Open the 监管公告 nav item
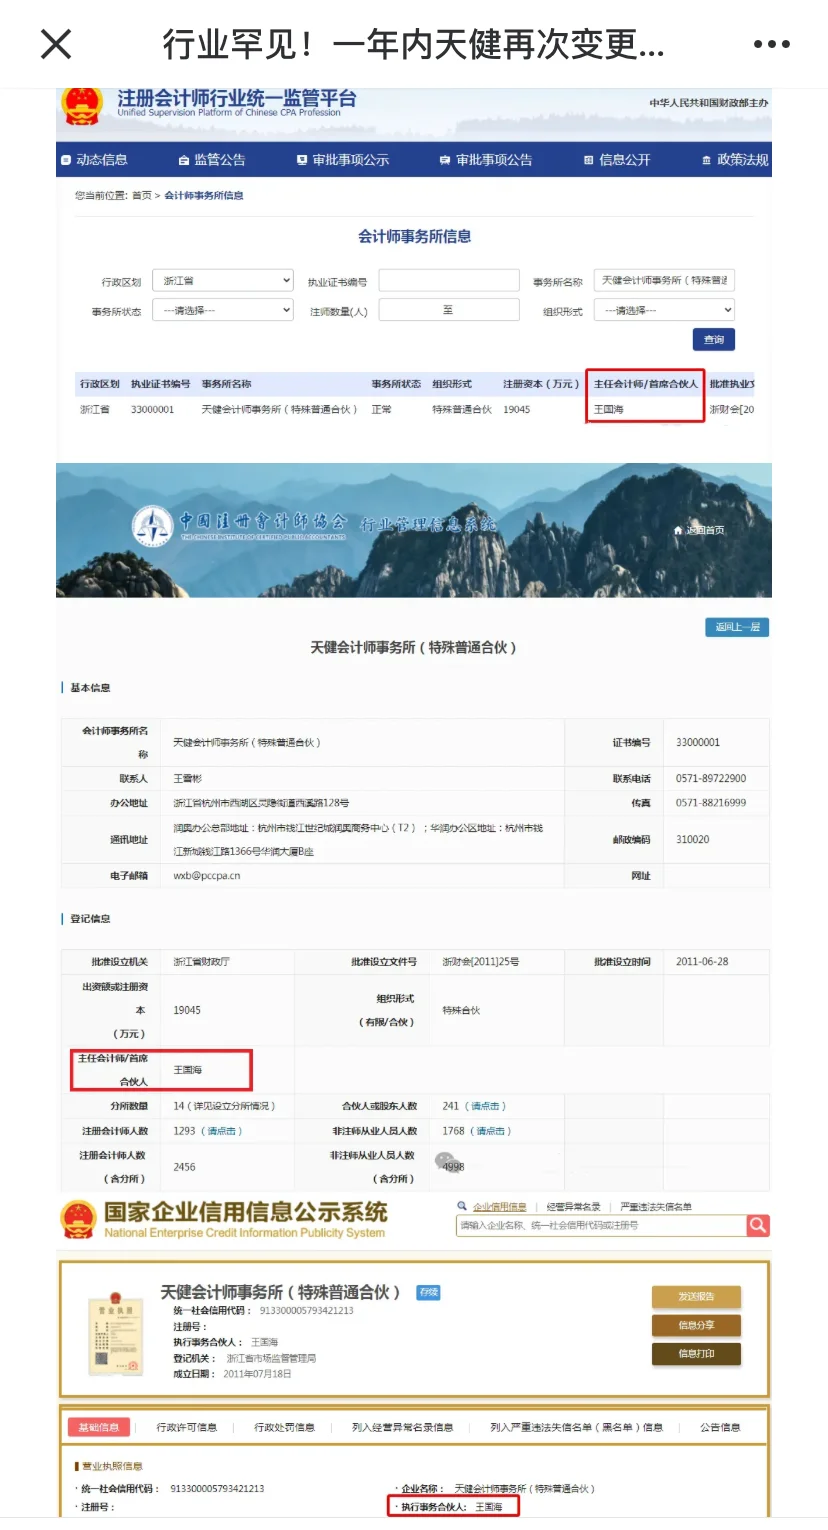The width and height of the screenshot is (828, 1530). pyautogui.click(x=212, y=160)
